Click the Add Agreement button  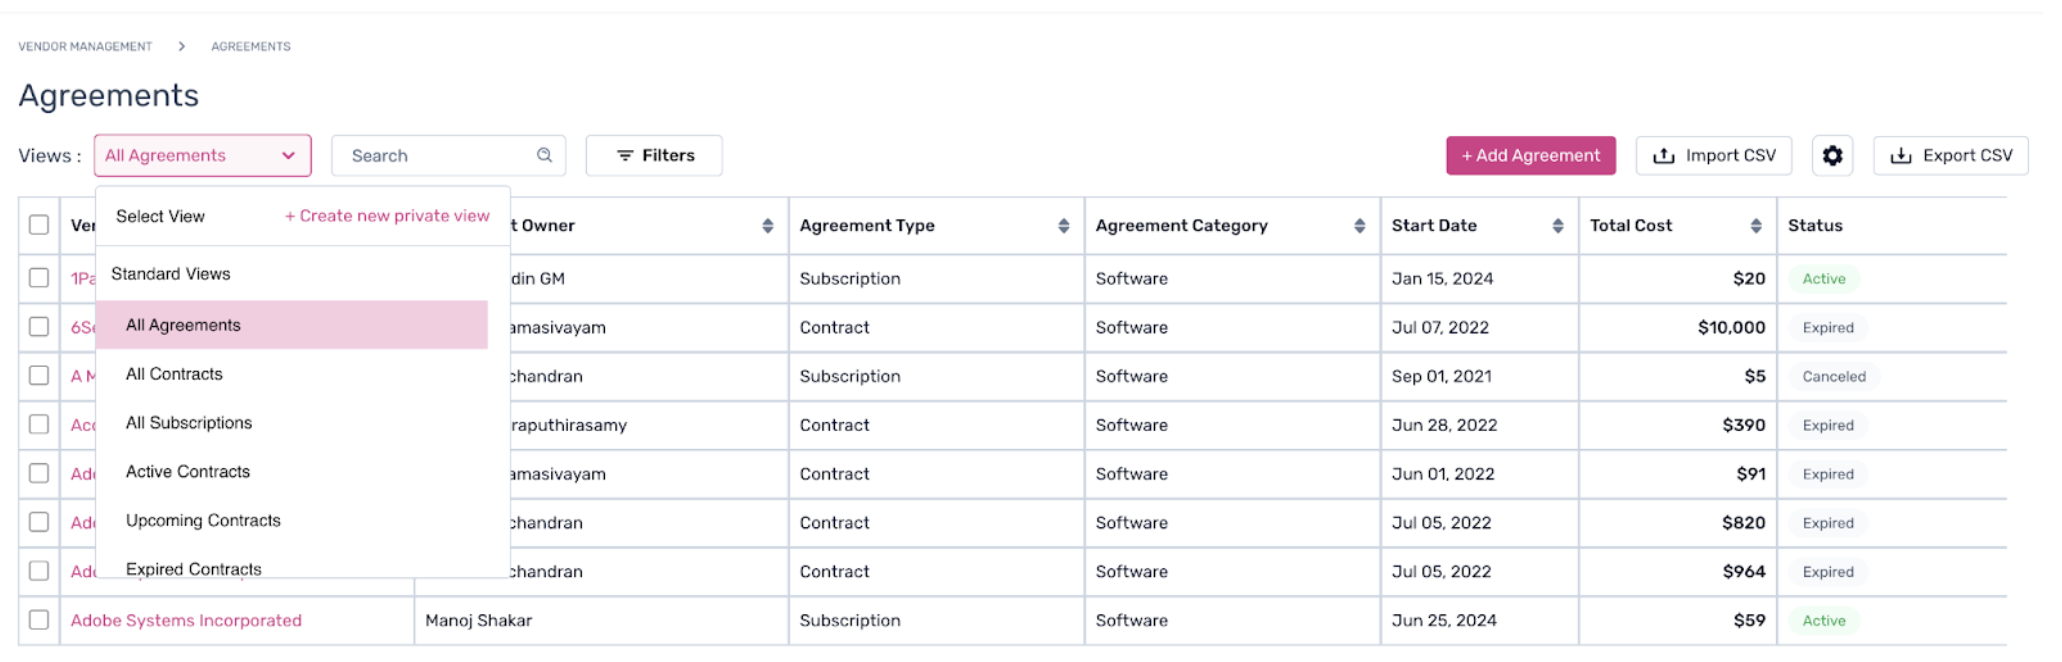point(1530,156)
